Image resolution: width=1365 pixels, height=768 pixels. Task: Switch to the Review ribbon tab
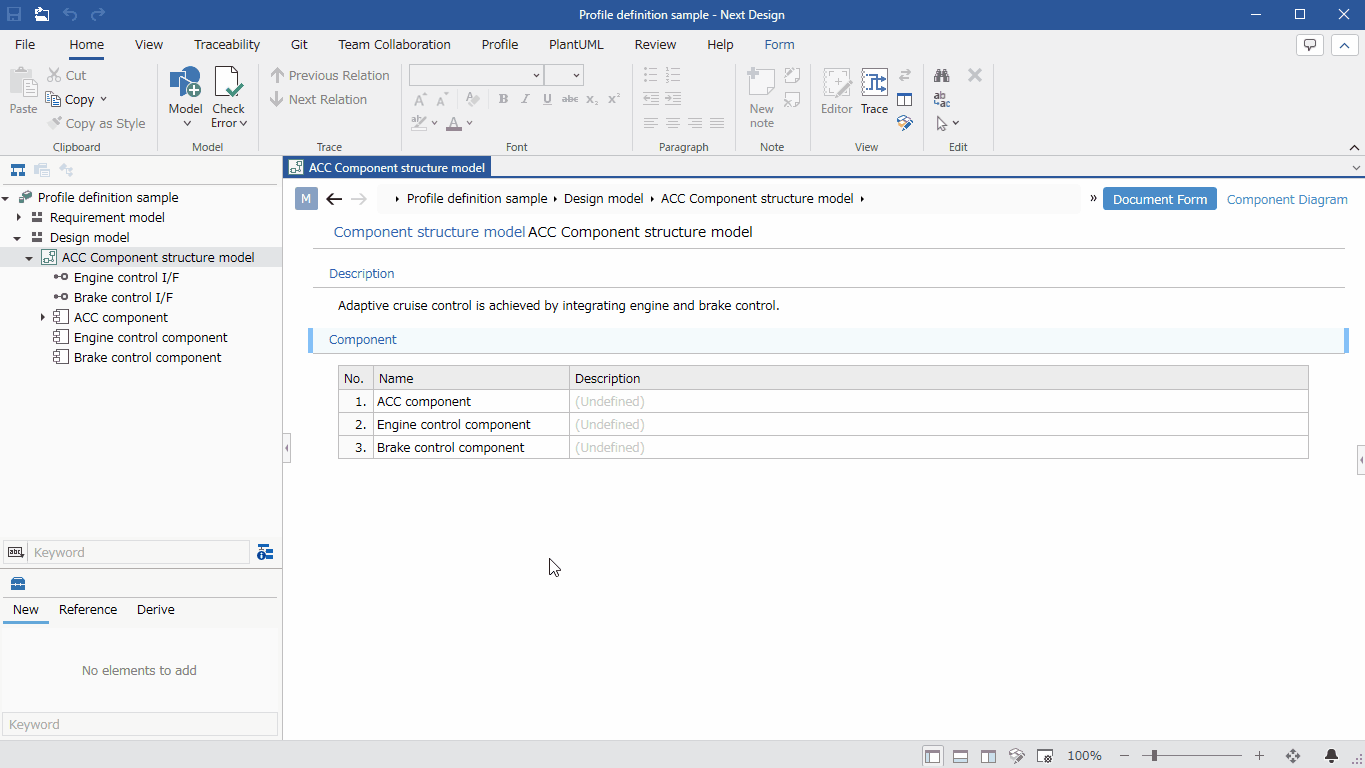655,44
